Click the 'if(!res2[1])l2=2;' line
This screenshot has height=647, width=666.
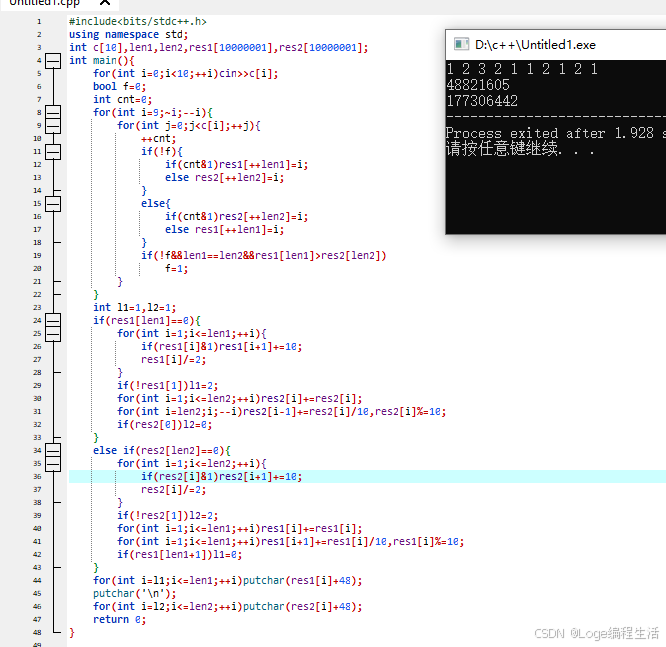click(x=168, y=516)
